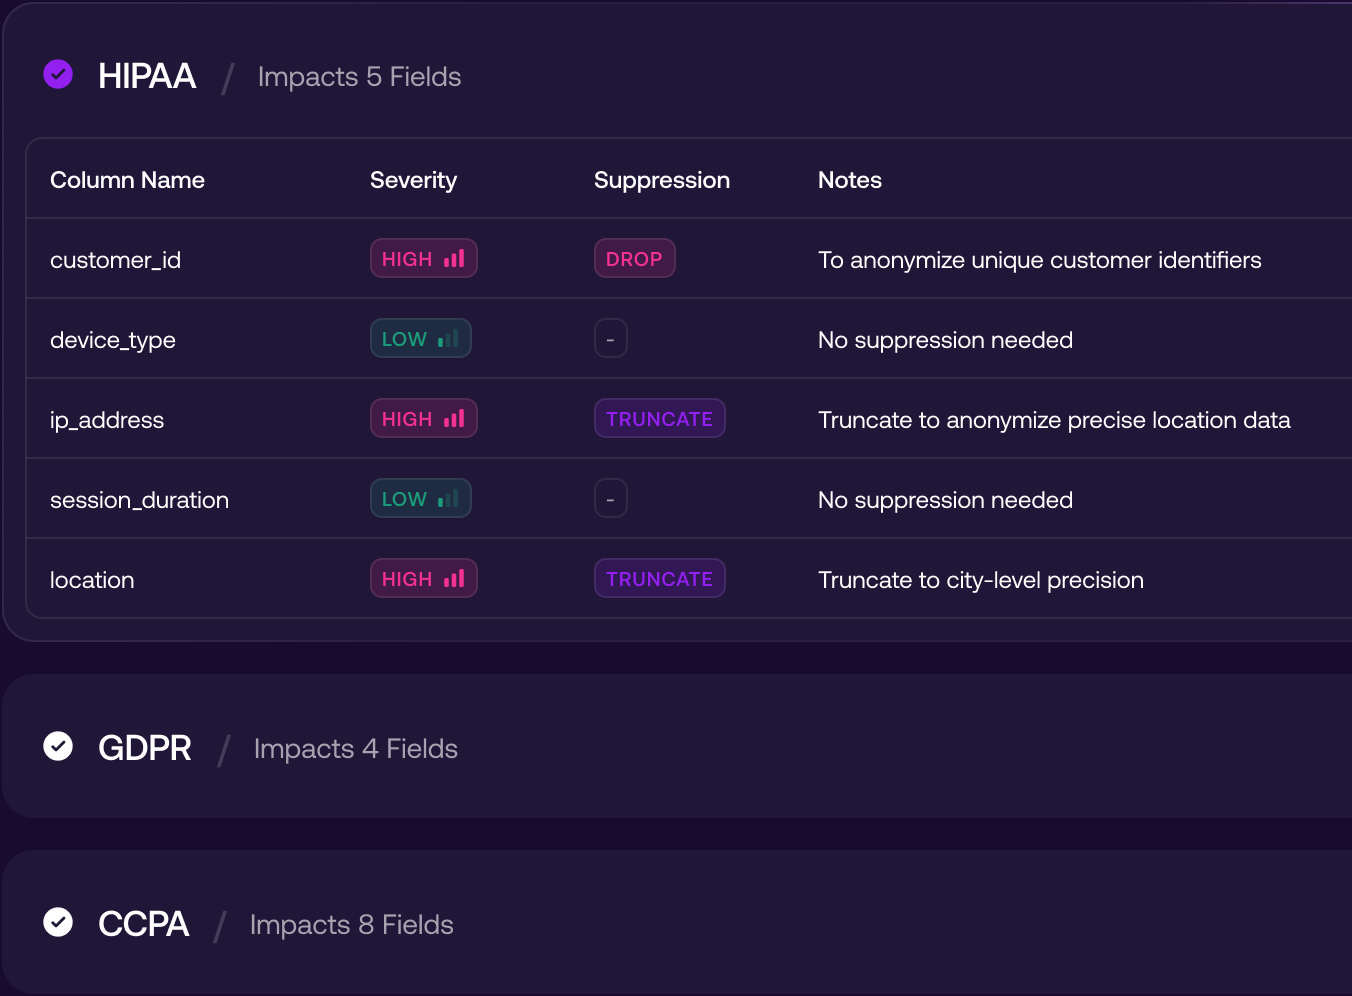Toggle the CCPA checkmark
This screenshot has height=996, width=1352.
pyautogui.click(x=58, y=922)
